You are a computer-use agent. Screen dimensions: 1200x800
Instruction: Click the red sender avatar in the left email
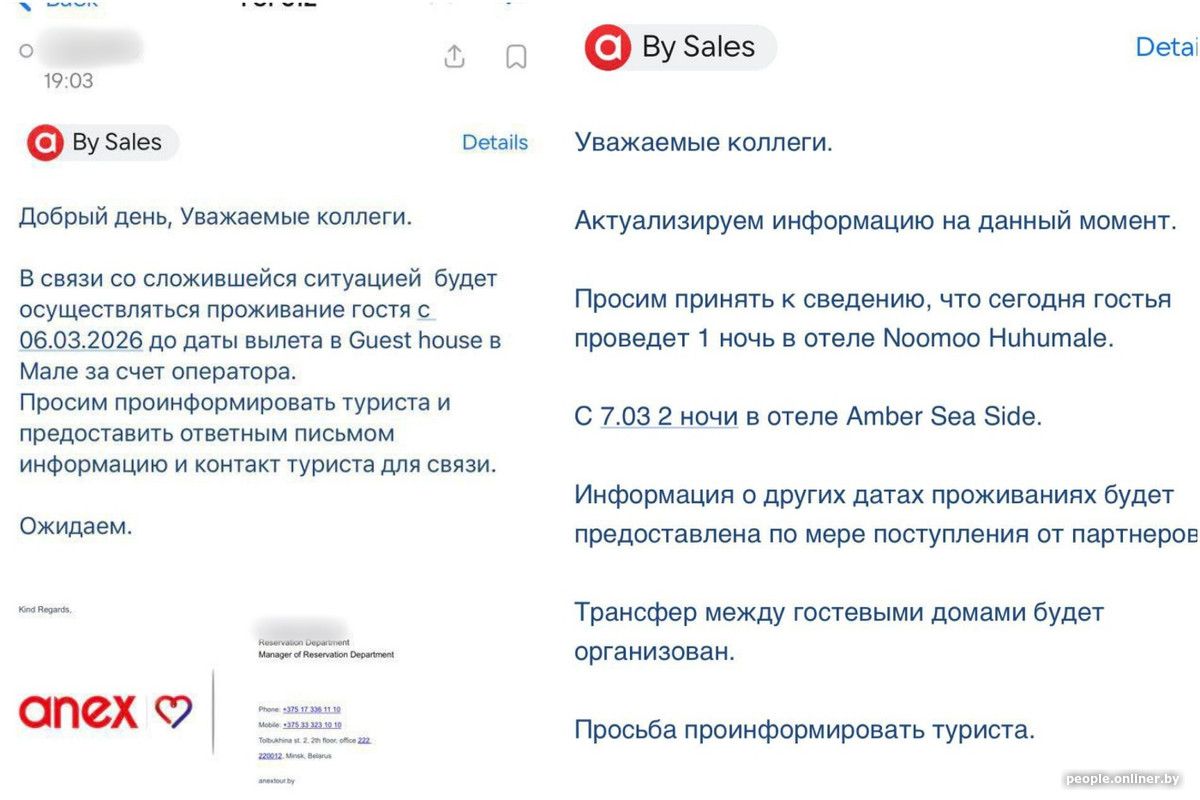[x=45, y=143]
